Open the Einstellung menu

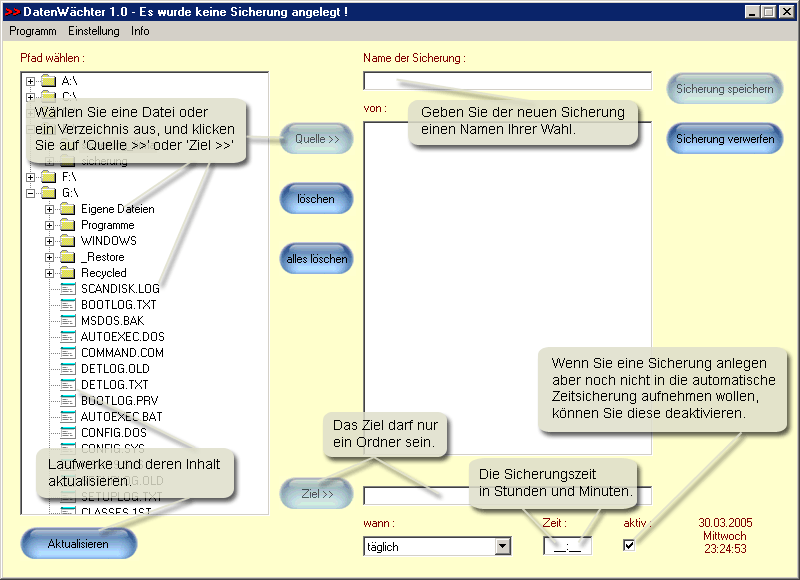[x=94, y=31]
